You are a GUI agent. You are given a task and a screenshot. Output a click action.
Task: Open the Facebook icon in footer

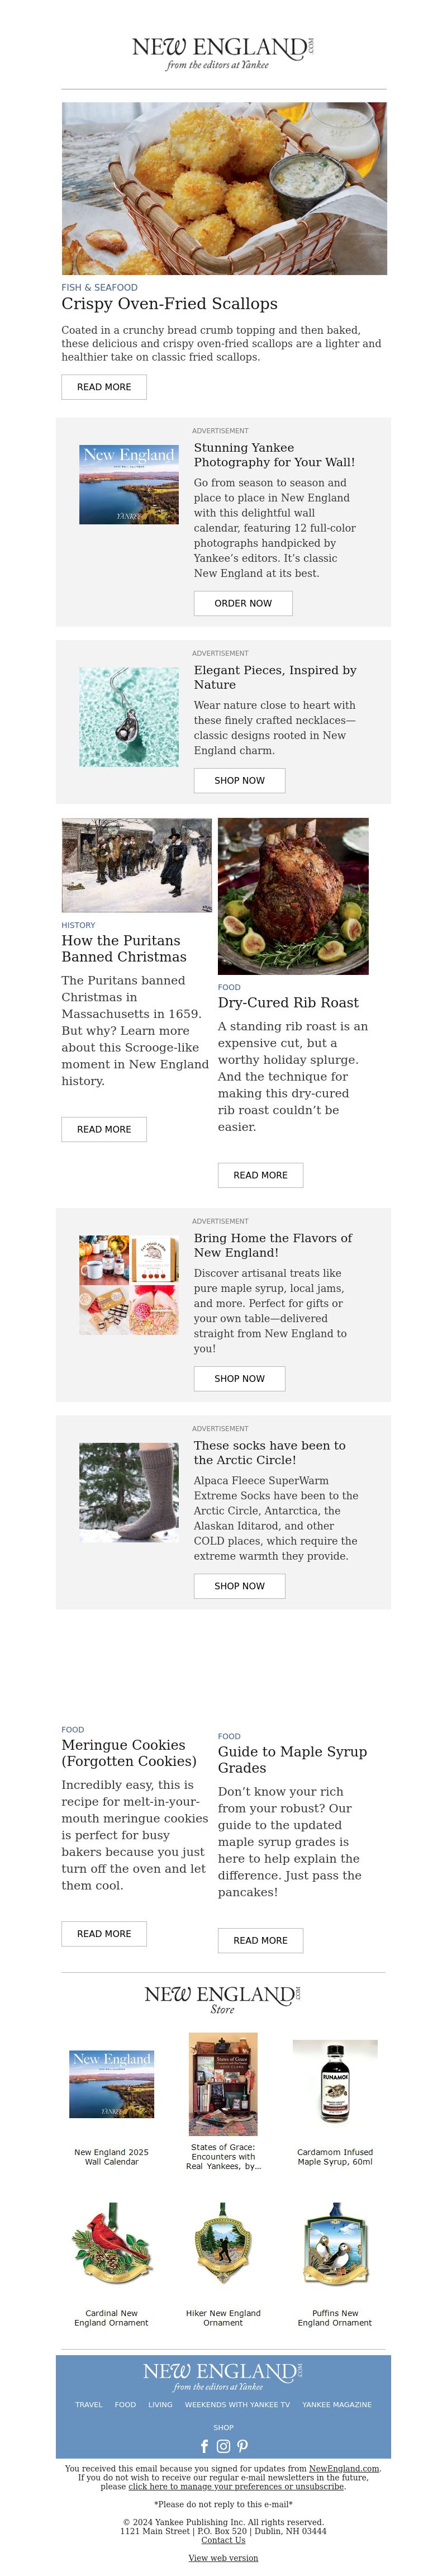click(205, 2446)
